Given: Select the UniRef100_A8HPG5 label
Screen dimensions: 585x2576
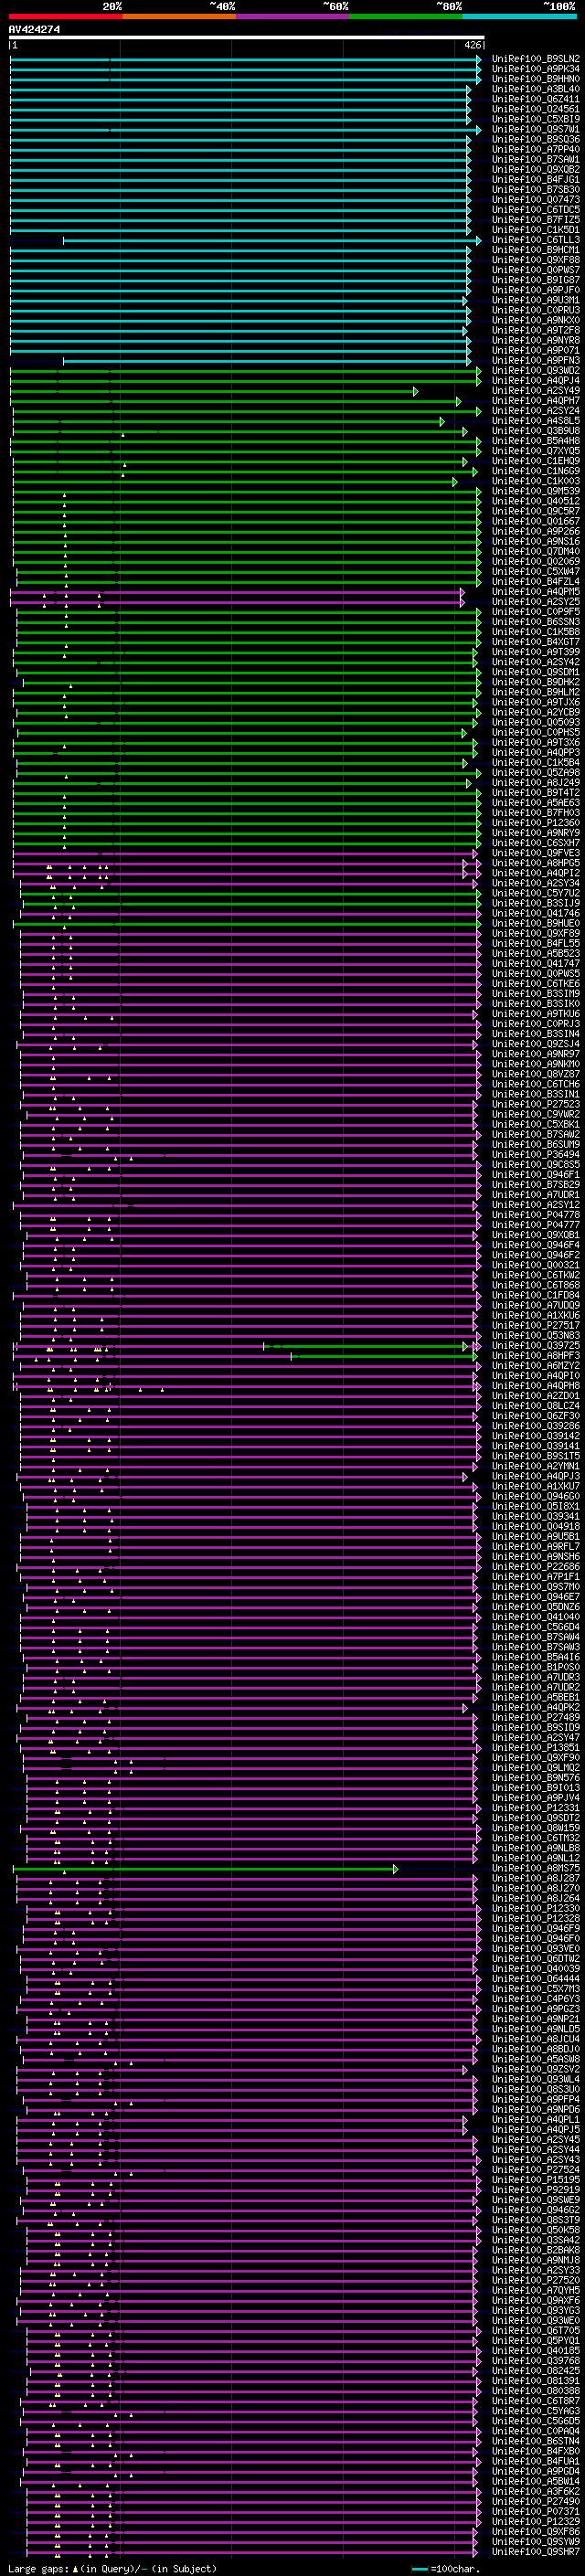Looking at the screenshot, I should (x=536, y=863).
